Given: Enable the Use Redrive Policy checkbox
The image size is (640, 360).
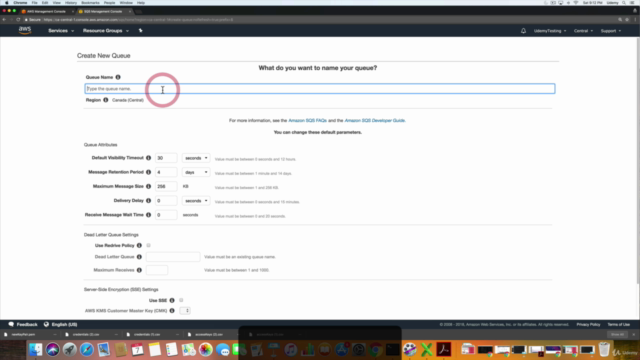Looking at the screenshot, I should (149, 245).
